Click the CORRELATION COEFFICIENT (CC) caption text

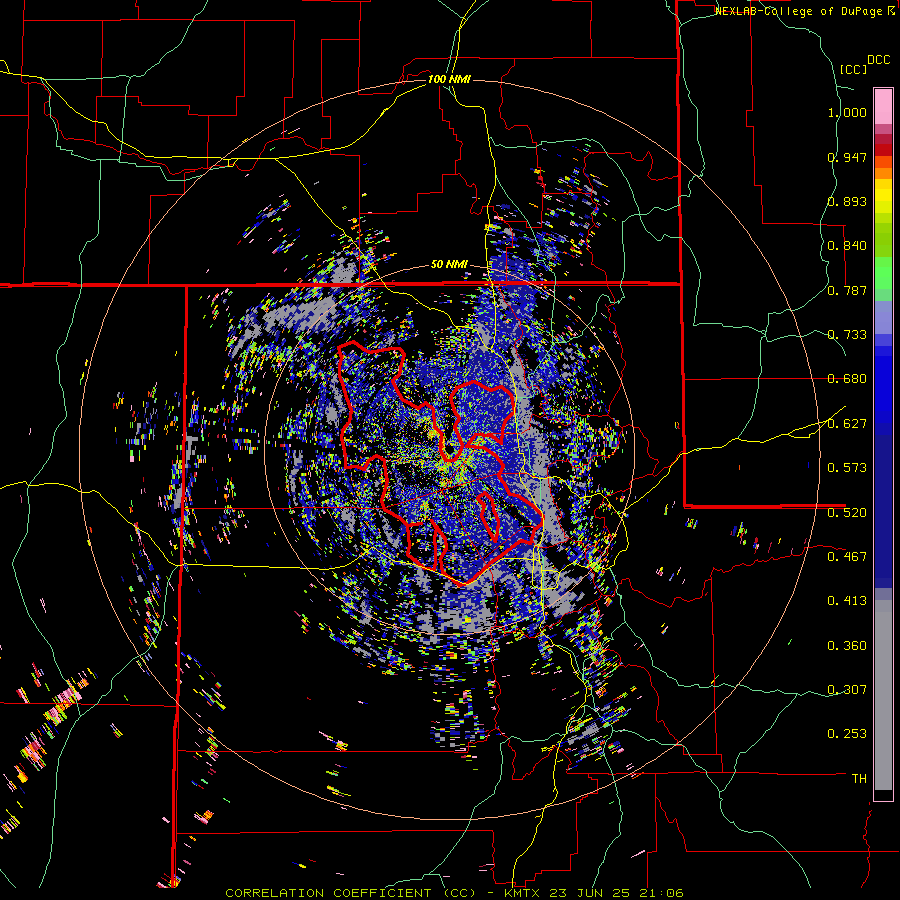[351, 893]
